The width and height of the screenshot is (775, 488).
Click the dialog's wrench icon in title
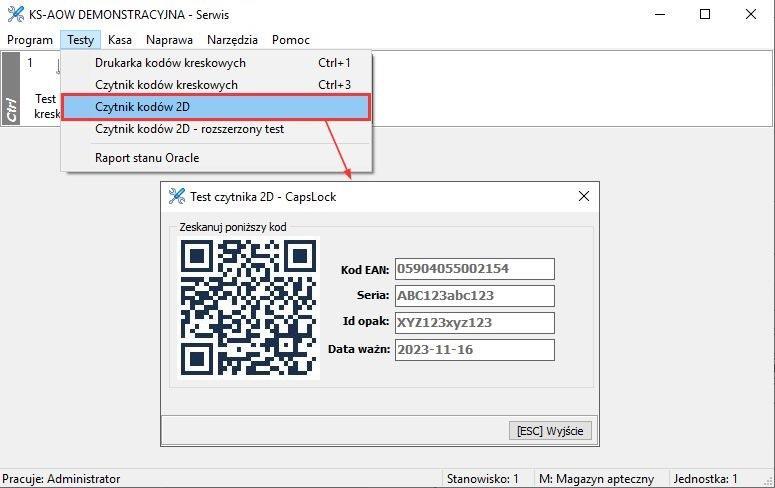176,196
